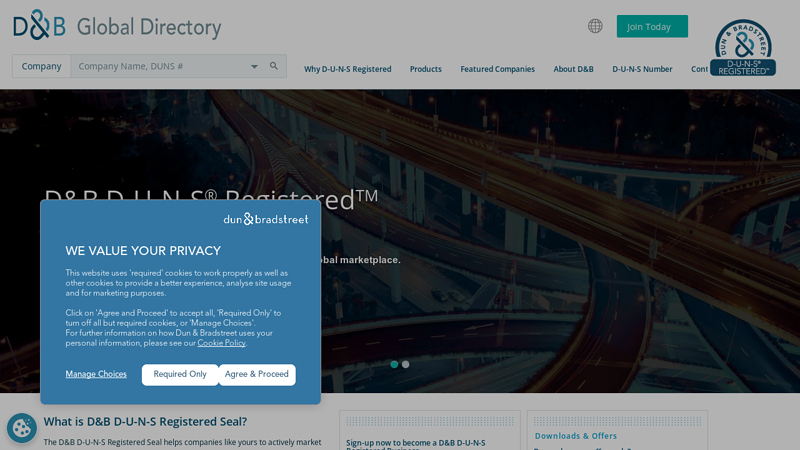Click 'What is D&B D-U-N-S Registered Seal?' heading
Viewport: 800px width, 450px height.
(145, 421)
